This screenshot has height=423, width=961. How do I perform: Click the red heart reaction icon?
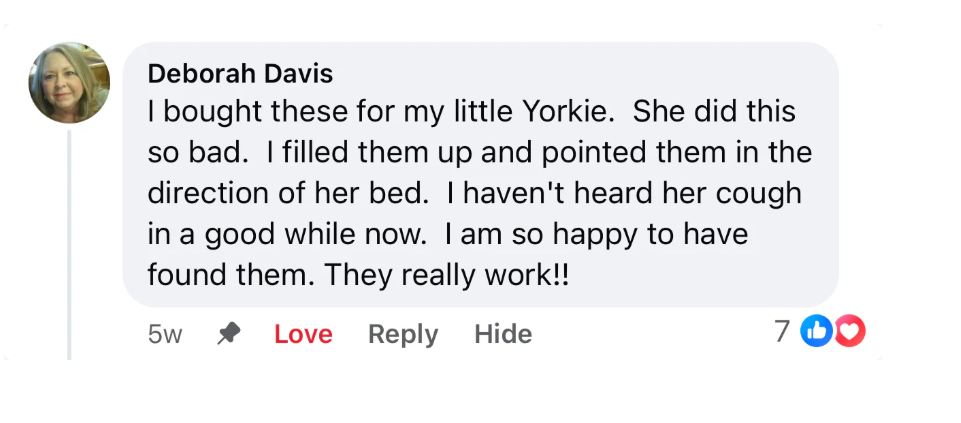[x=849, y=332]
